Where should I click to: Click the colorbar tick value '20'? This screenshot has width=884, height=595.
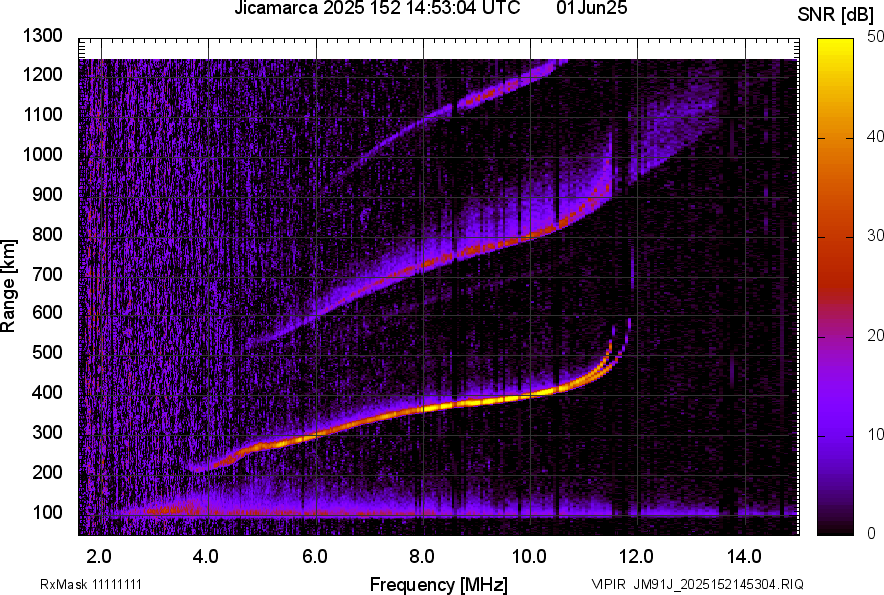(876, 335)
